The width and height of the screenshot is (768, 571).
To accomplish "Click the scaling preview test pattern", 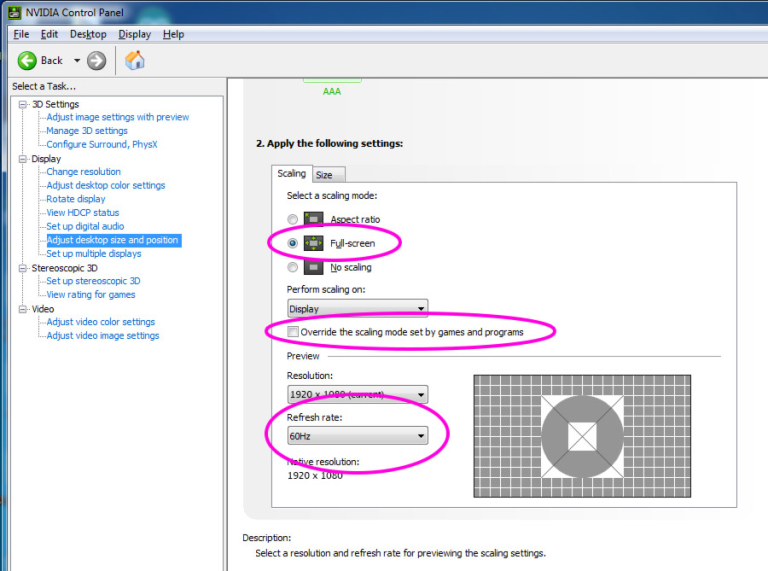I will click(x=582, y=436).
